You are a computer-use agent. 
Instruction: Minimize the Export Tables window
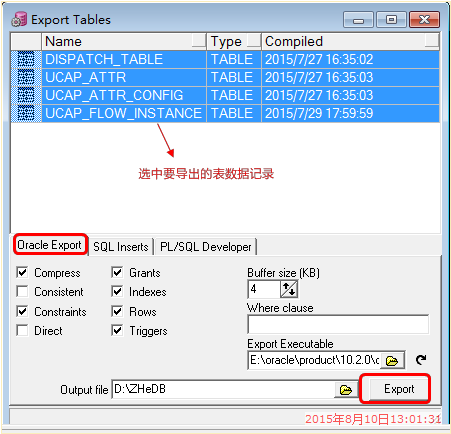[x=358, y=20]
